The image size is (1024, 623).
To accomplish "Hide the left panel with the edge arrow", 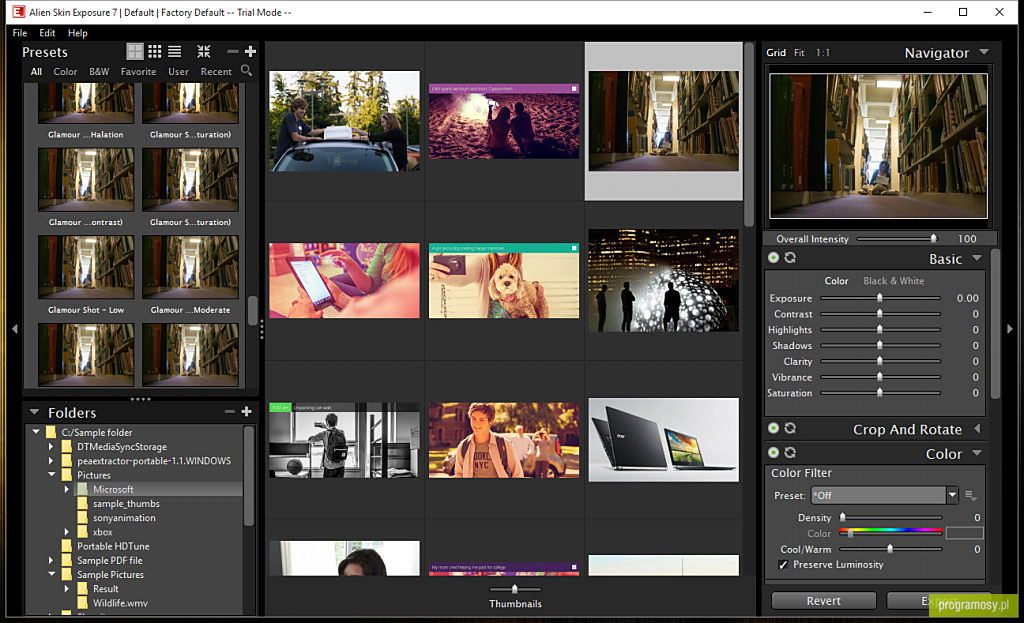I will (x=14, y=329).
